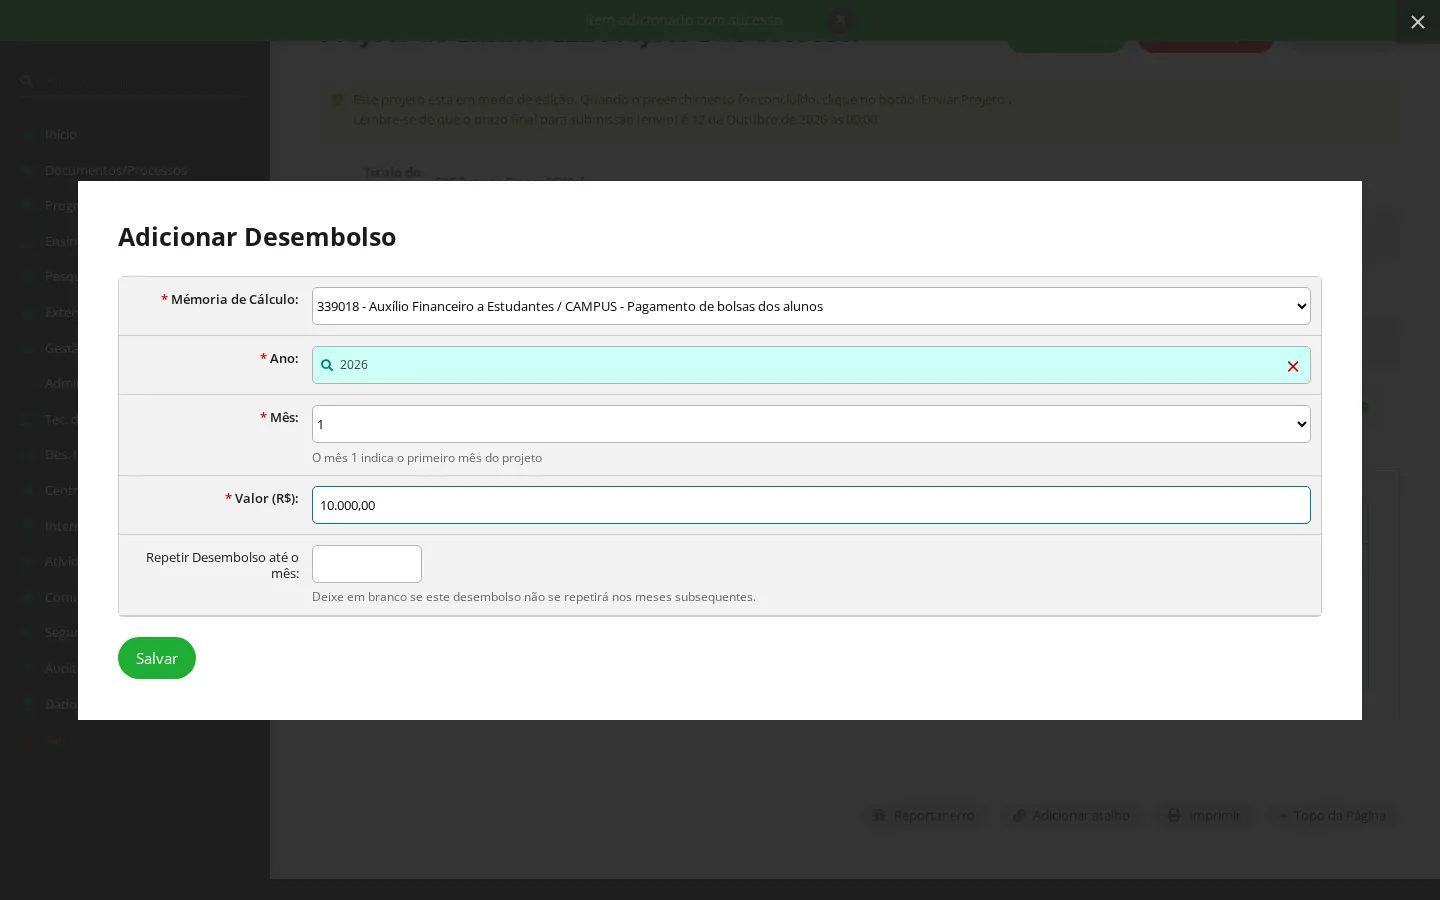Screen dimensions: 1440x900
Task: Click the hint 'Deixe em branco se este desembolso'
Action: point(534,597)
